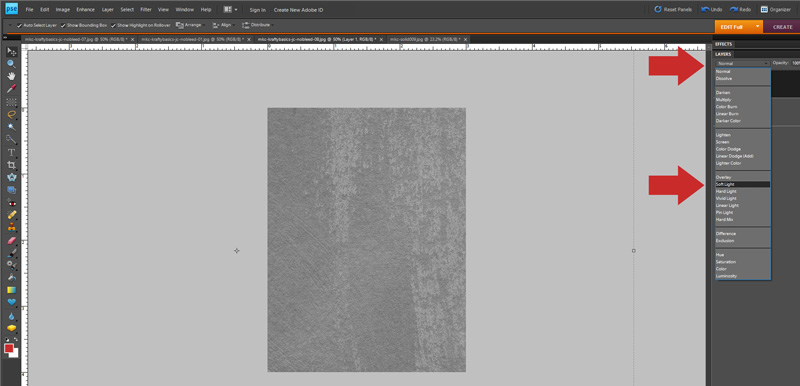
Task: Select the Horizontal Type tool
Action: [11, 152]
